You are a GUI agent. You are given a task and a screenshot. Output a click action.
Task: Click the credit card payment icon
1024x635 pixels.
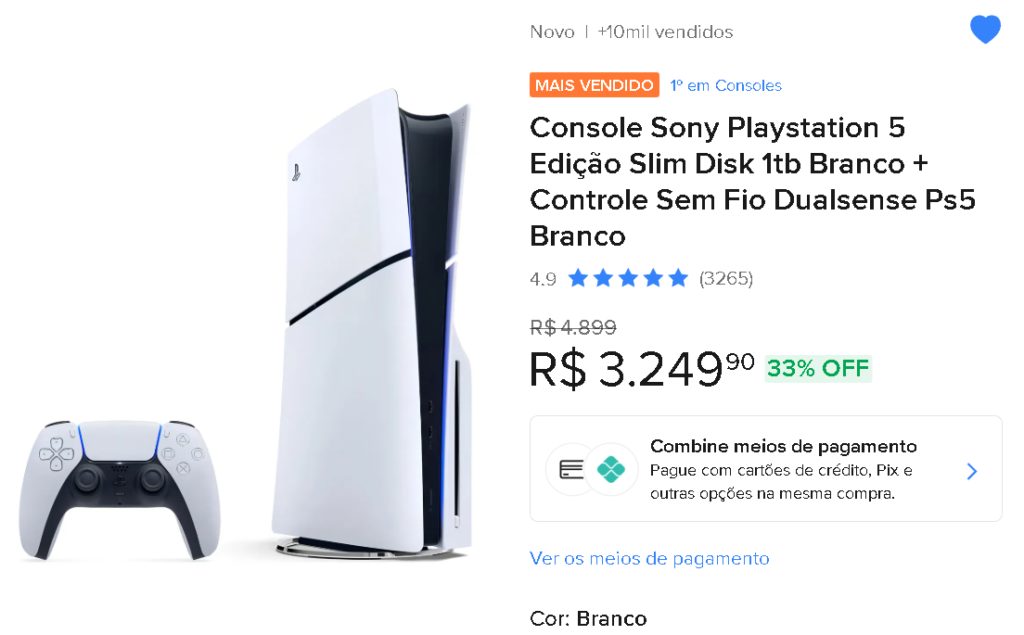tap(572, 469)
